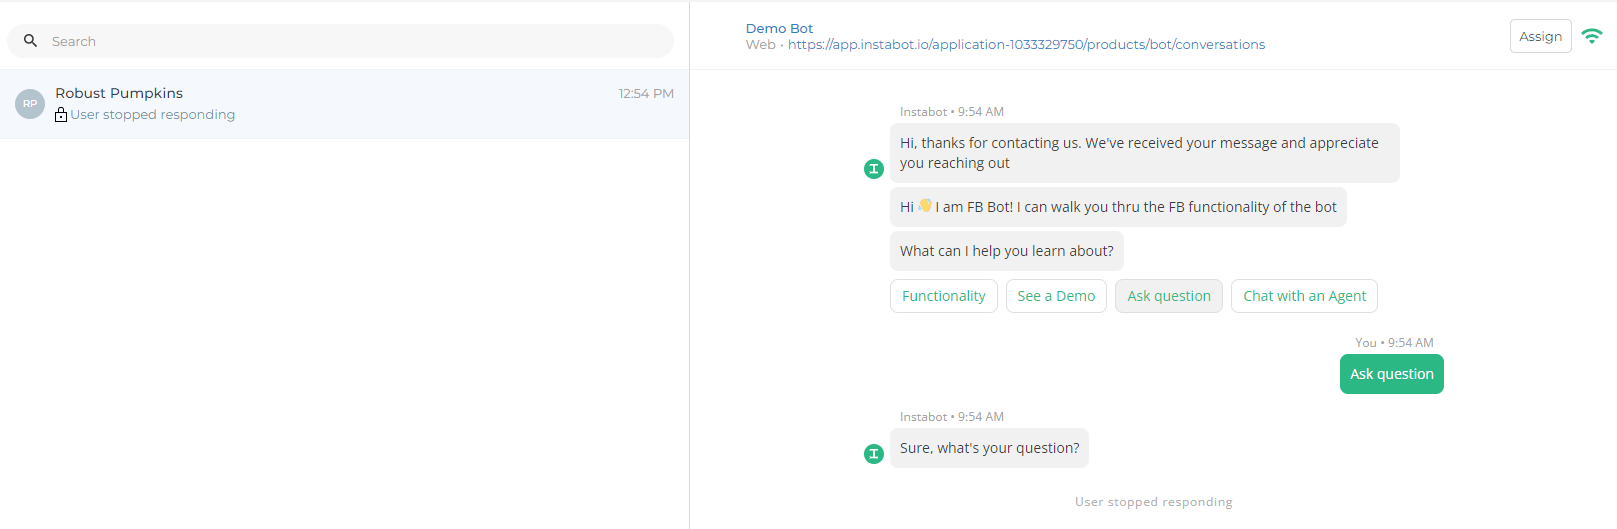Click the Demo Bot title link
The image size is (1617, 529).
779,28
